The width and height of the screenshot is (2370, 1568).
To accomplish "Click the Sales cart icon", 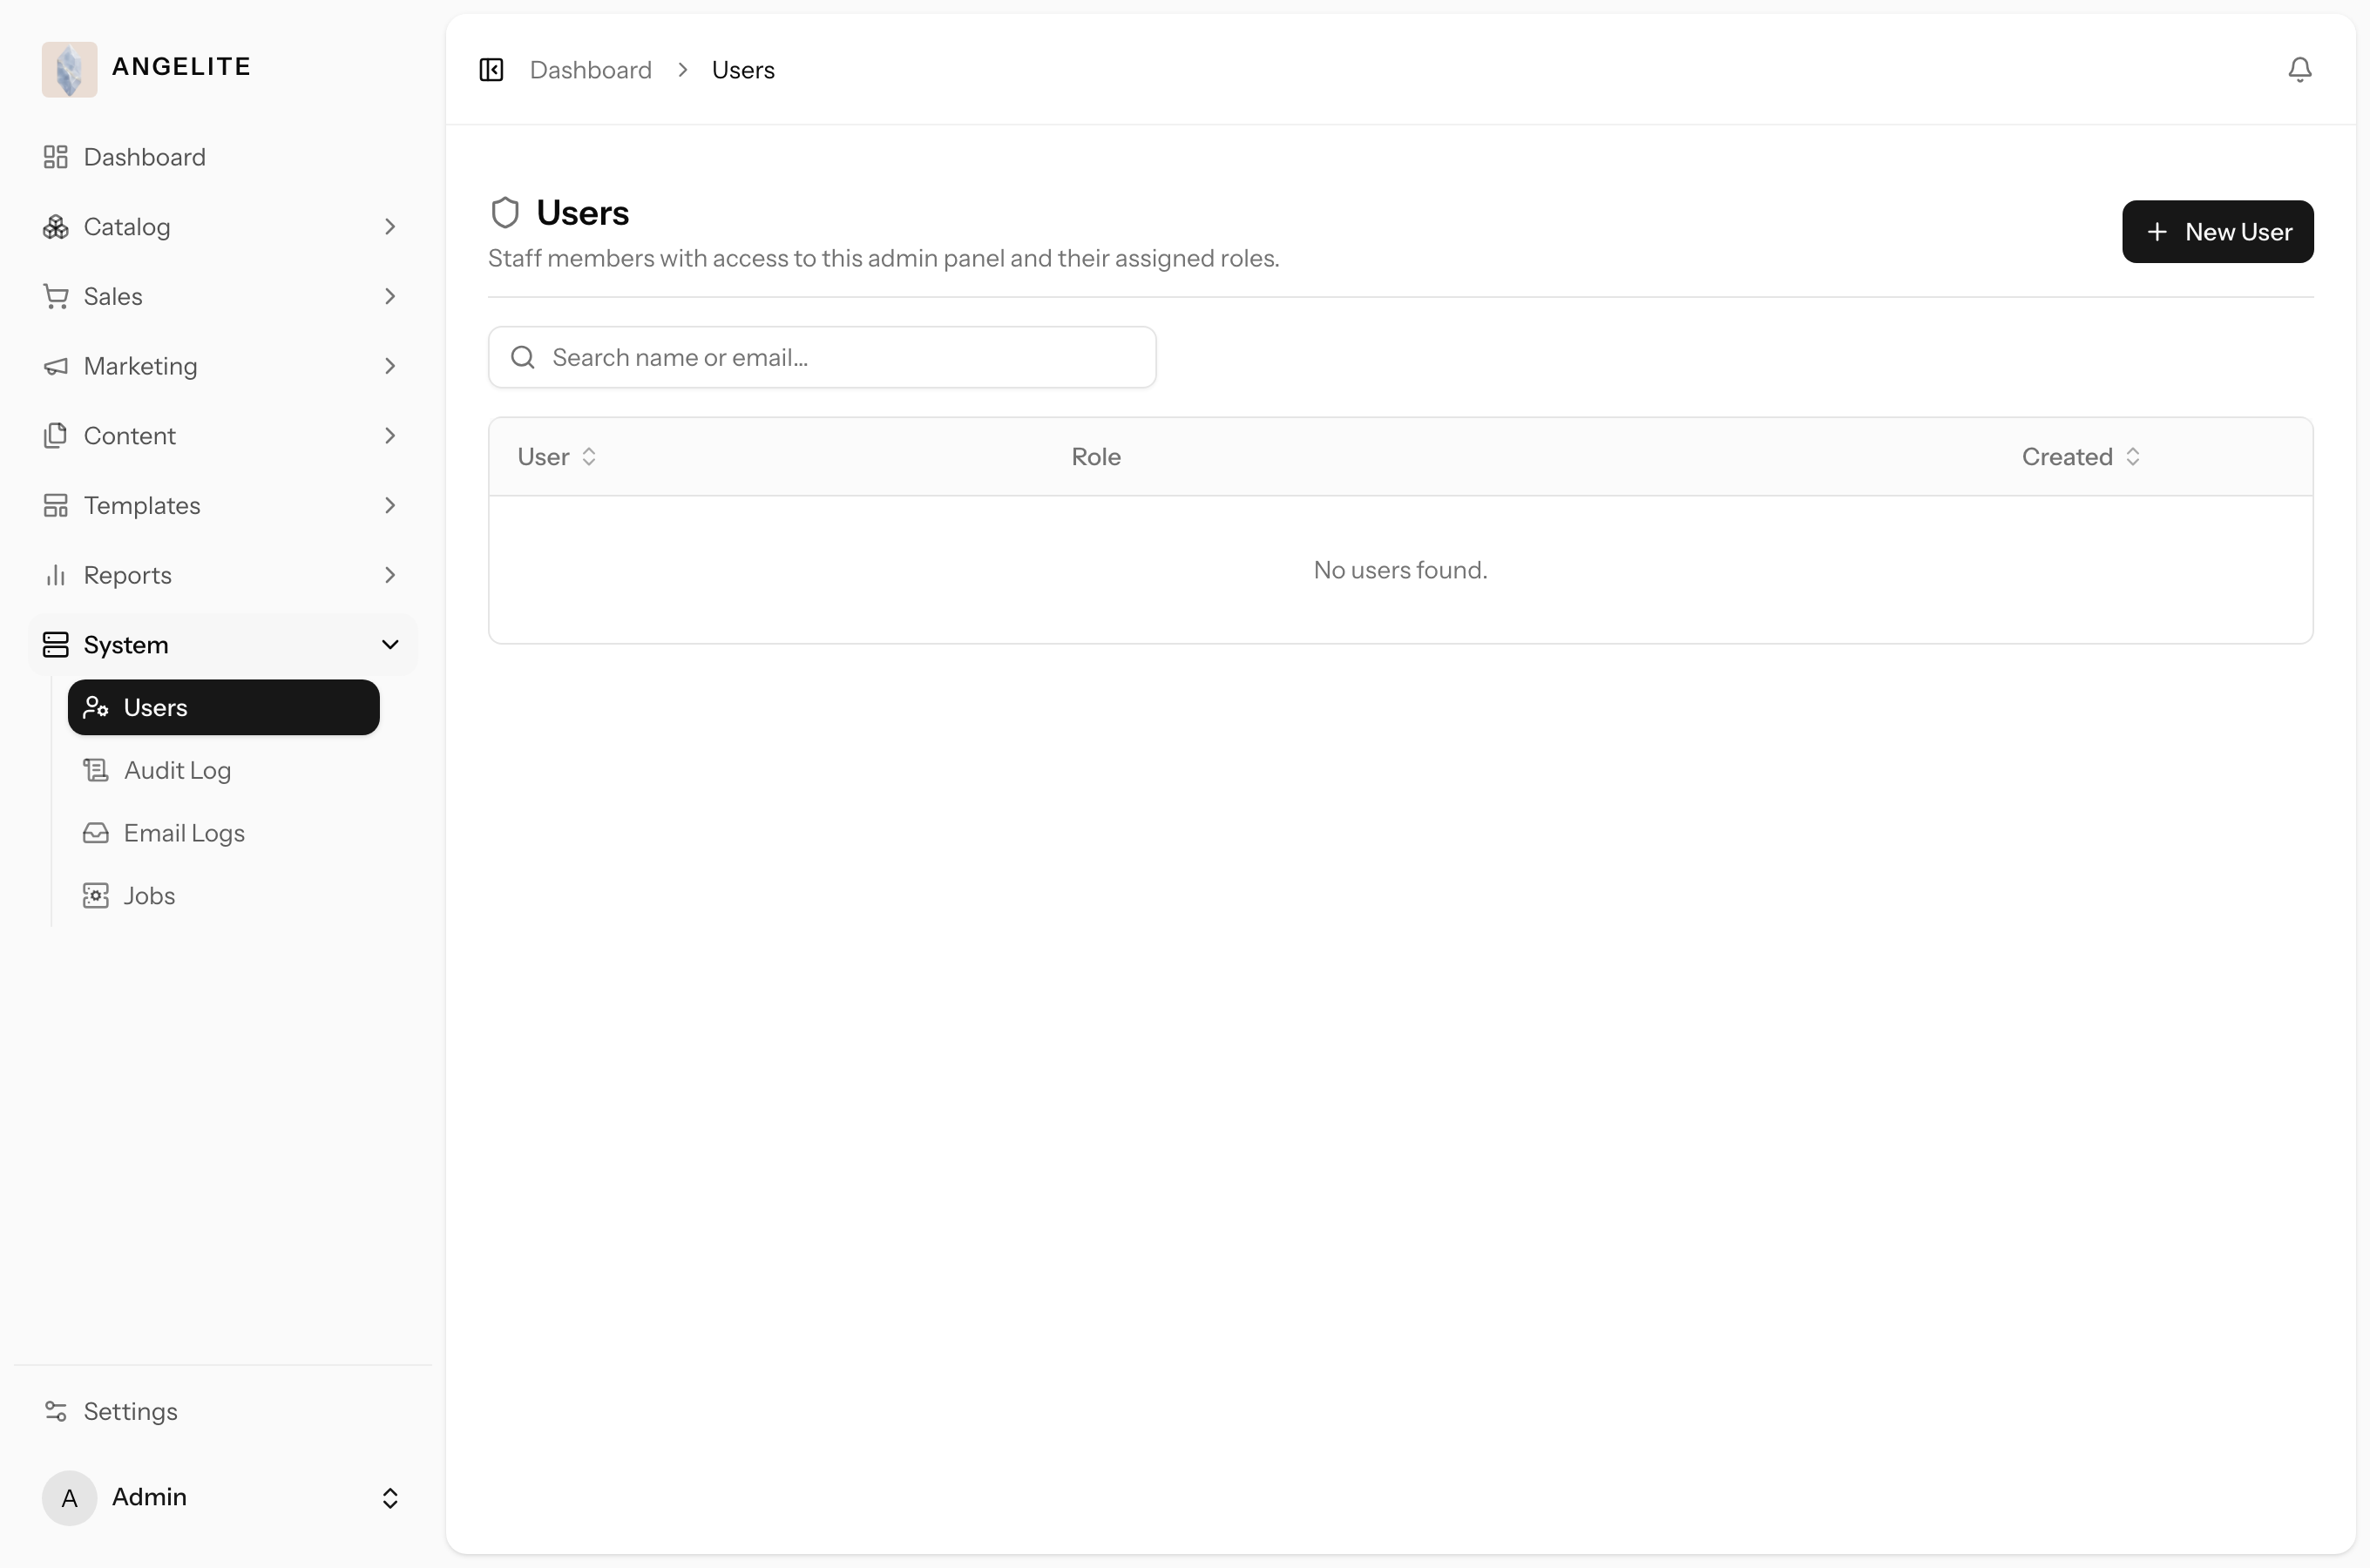I will (x=56, y=297).
